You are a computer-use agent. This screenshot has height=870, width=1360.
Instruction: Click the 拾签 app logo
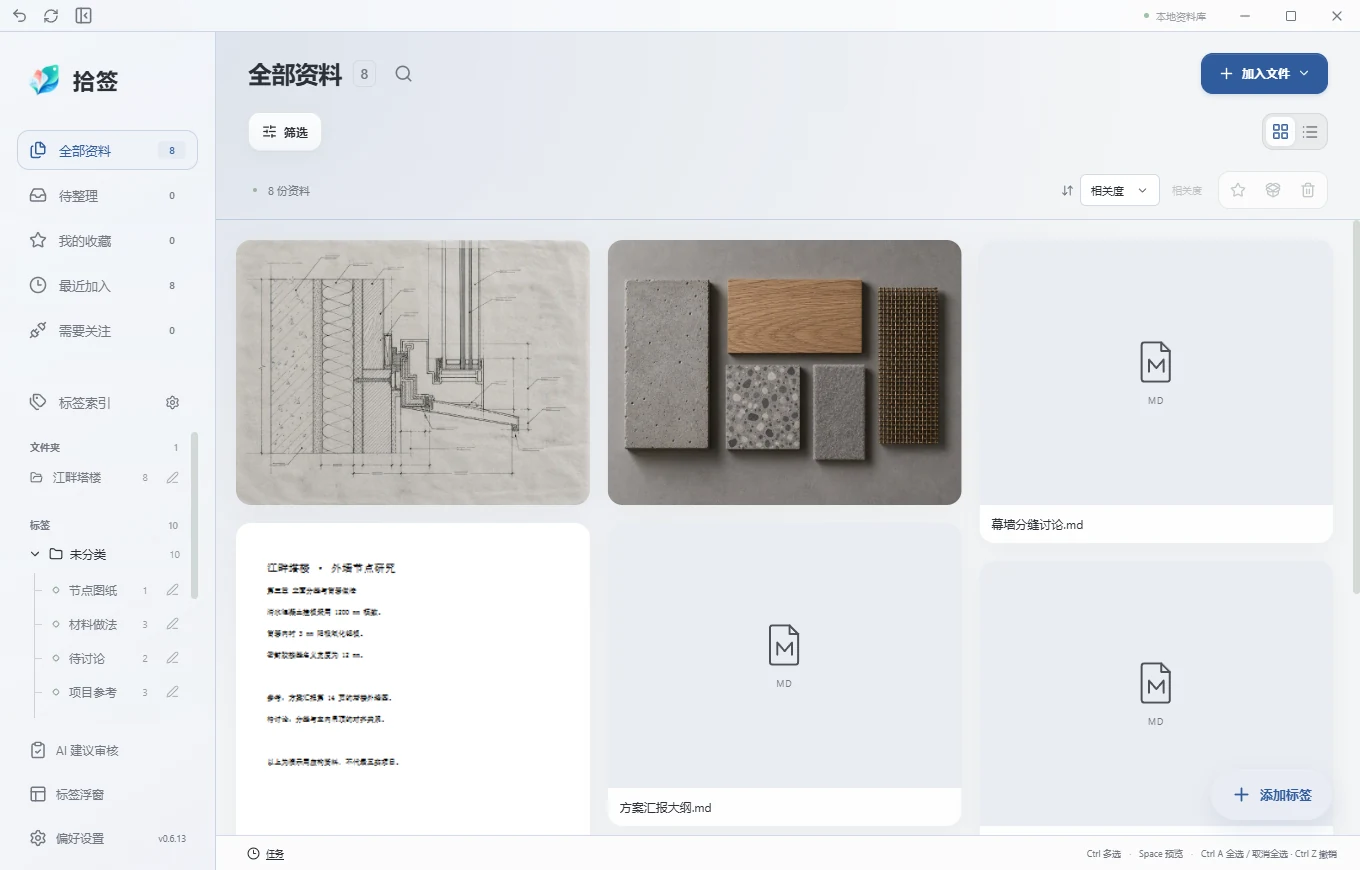tap(45, 81)
